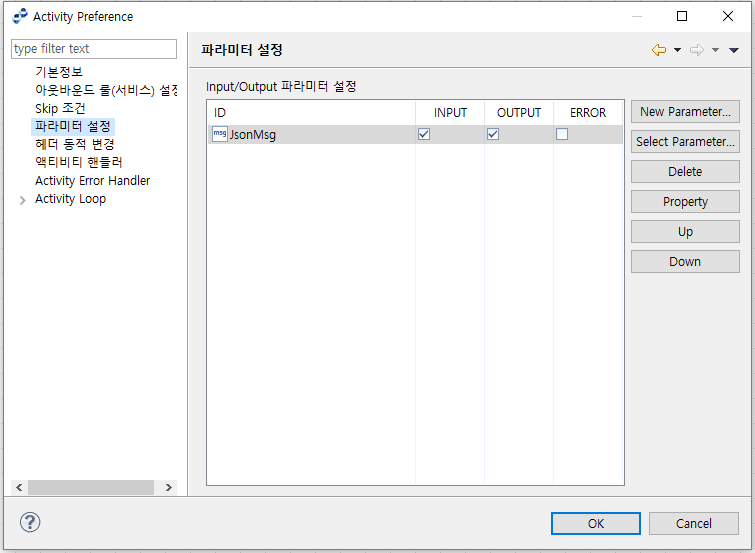Viewport: 755px width, 553px height.
Task: Select the 파라미터 설정 tree item
Action: coord(73,126)
